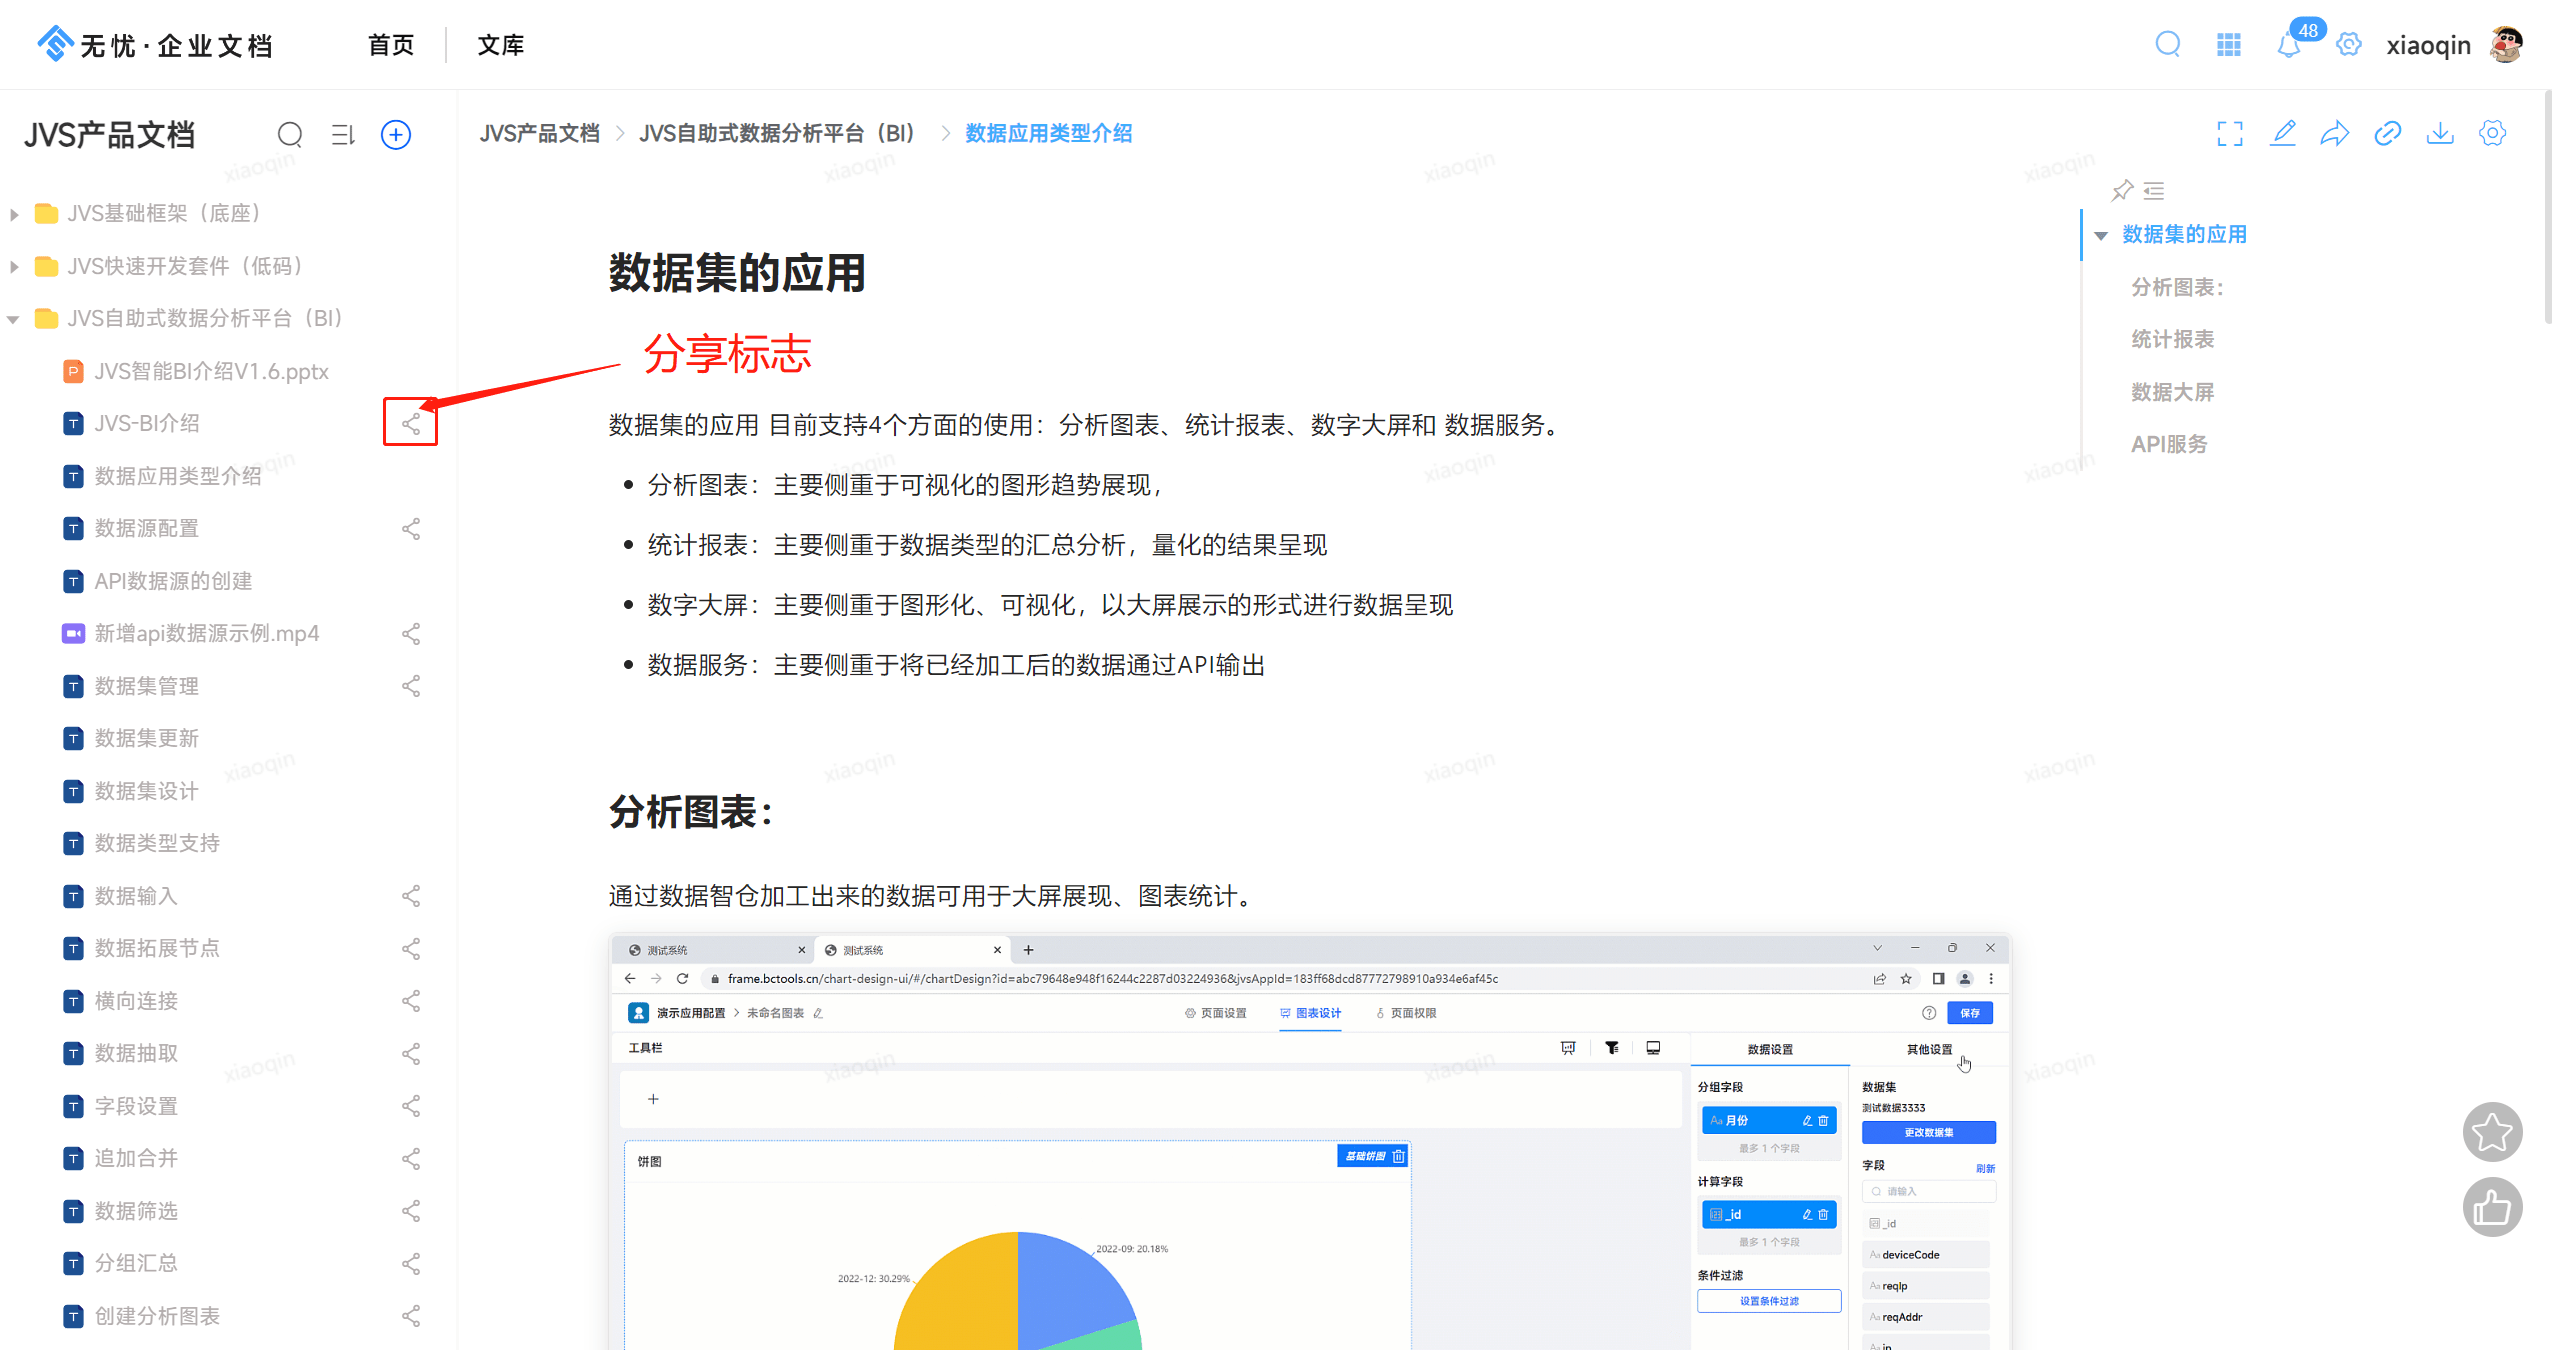Open the 数据集管理 document in tree
Image resolution: width=2552 pixels, height=1350 pixels.
click(147, 686)
